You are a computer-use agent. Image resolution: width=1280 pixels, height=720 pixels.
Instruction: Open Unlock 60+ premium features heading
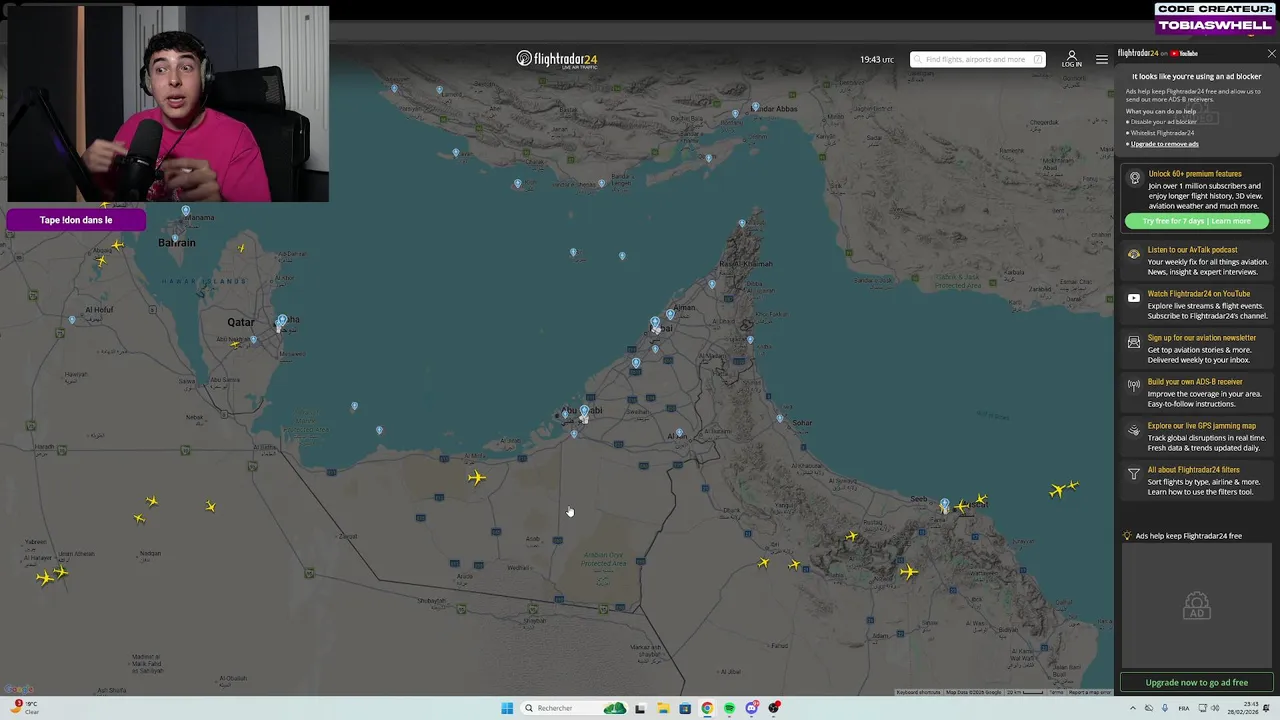[1194, 174]
